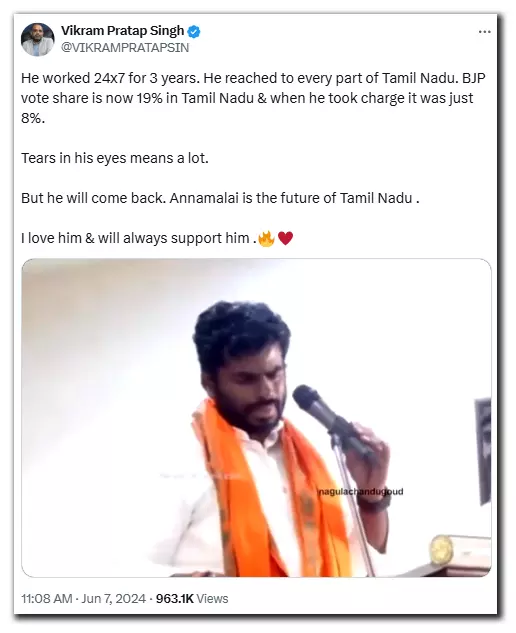
Task: Click the first tweet paragraph about vote share
Action: pos(253,98)
